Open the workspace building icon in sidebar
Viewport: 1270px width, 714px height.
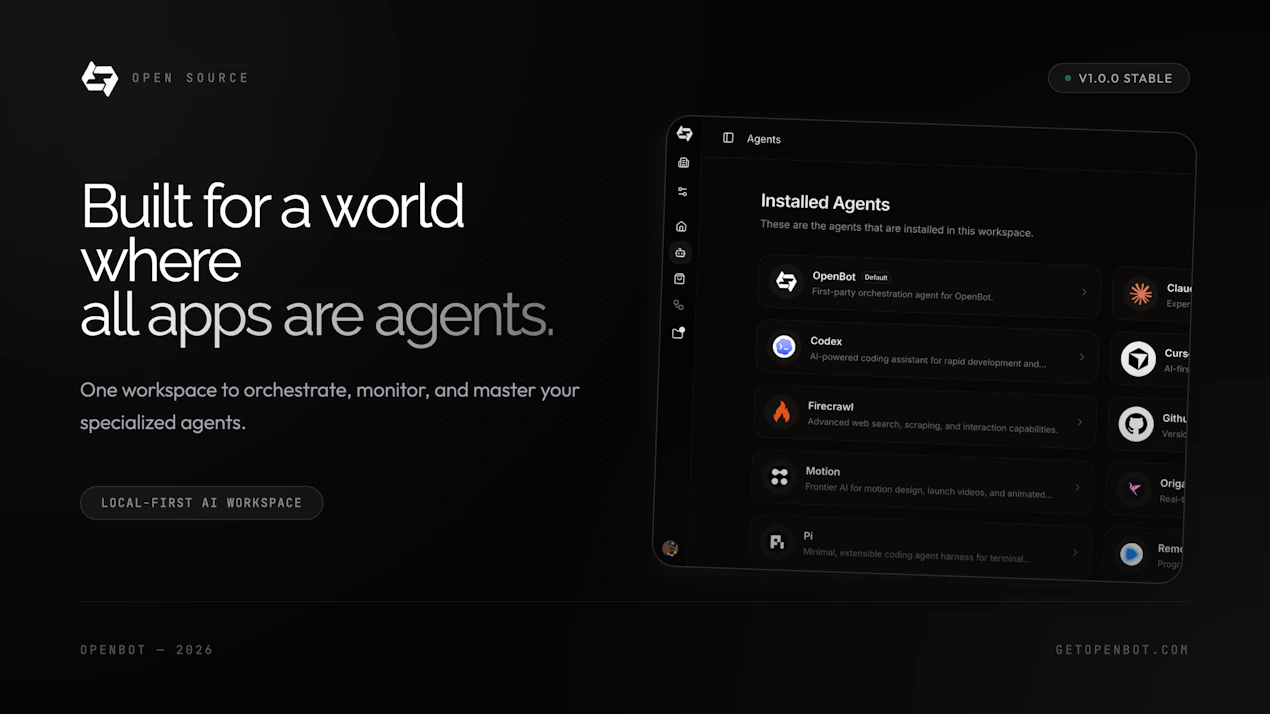683,163
